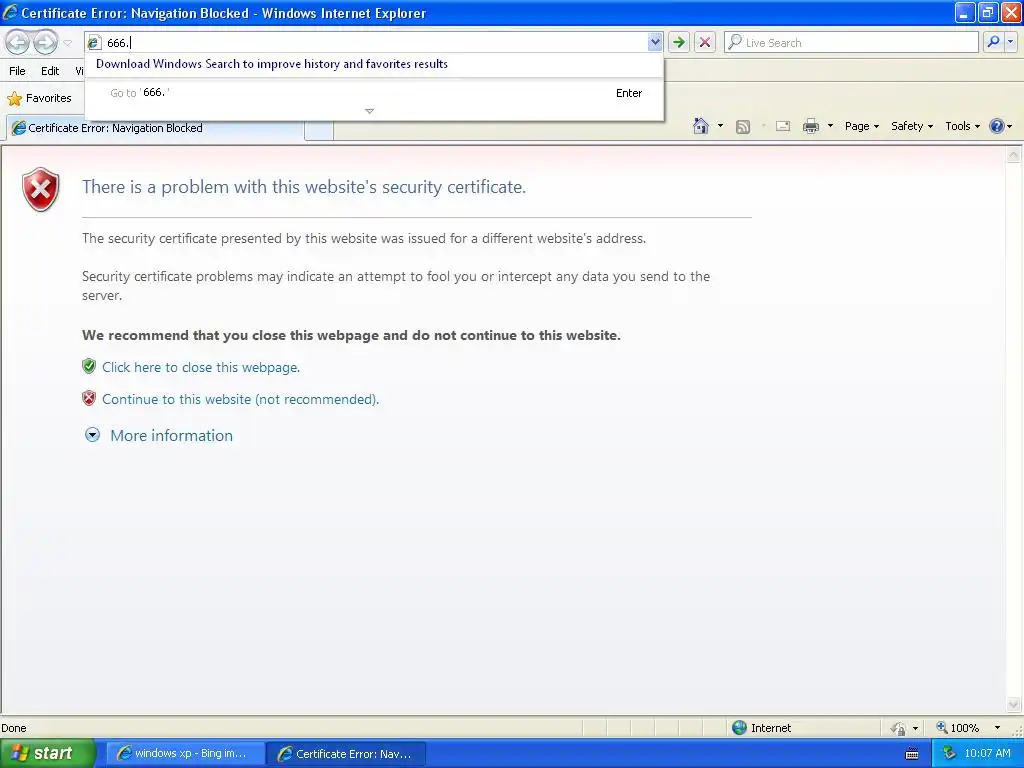Viewport: 1024px width, 768px height.
Task: Click the Help question mark icon
Action: pos(997,126)
